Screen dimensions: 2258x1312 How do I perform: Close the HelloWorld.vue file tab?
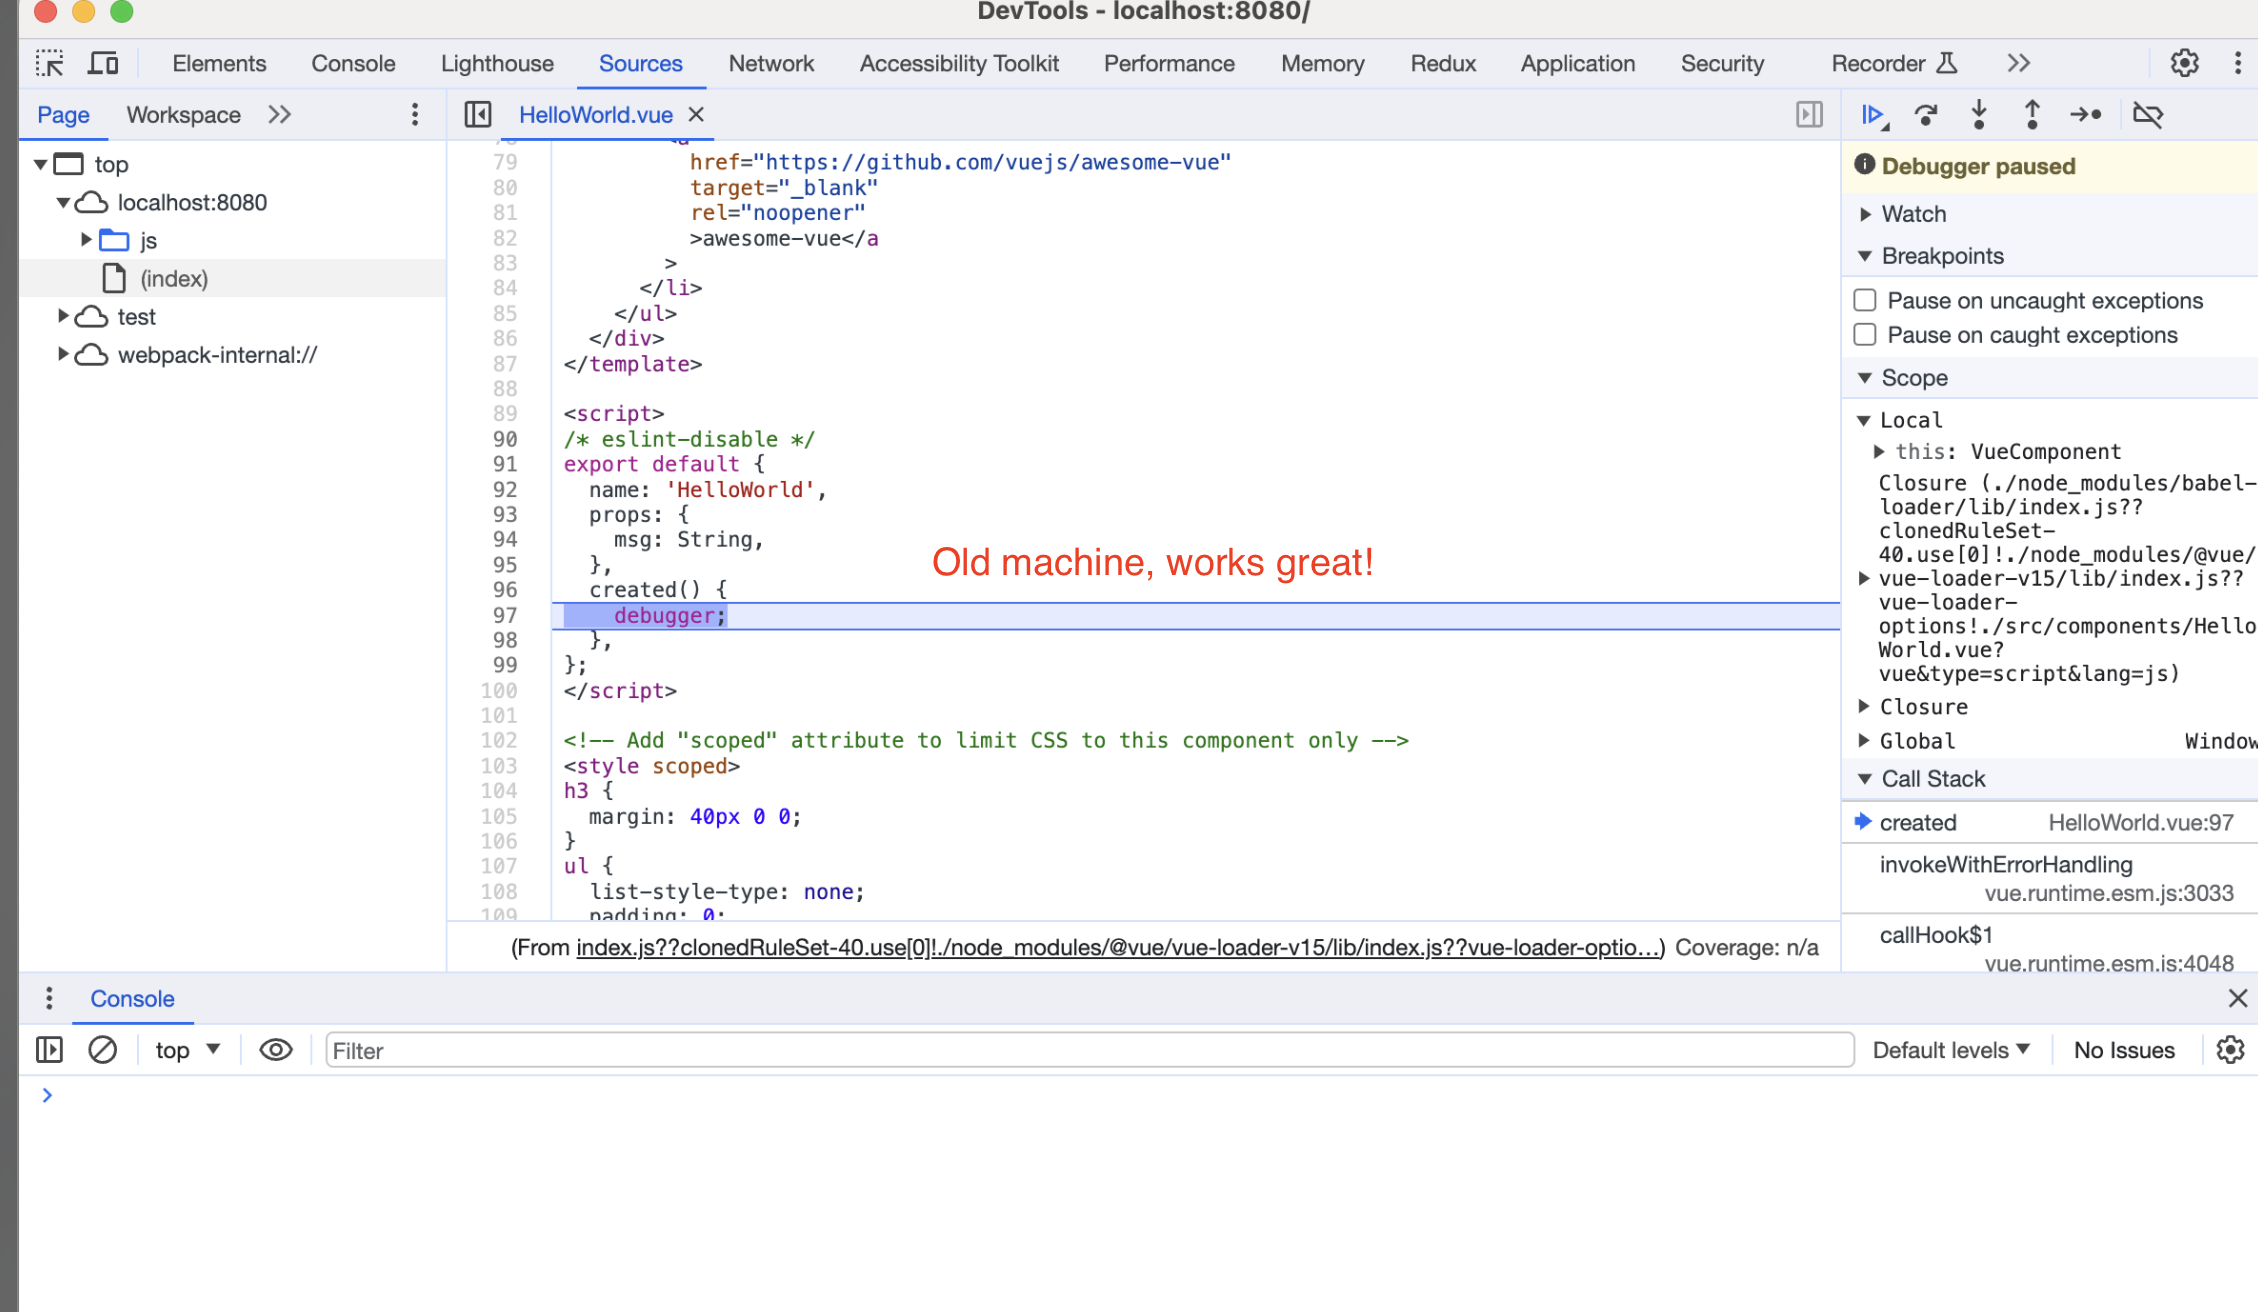[x=696, y=115]
